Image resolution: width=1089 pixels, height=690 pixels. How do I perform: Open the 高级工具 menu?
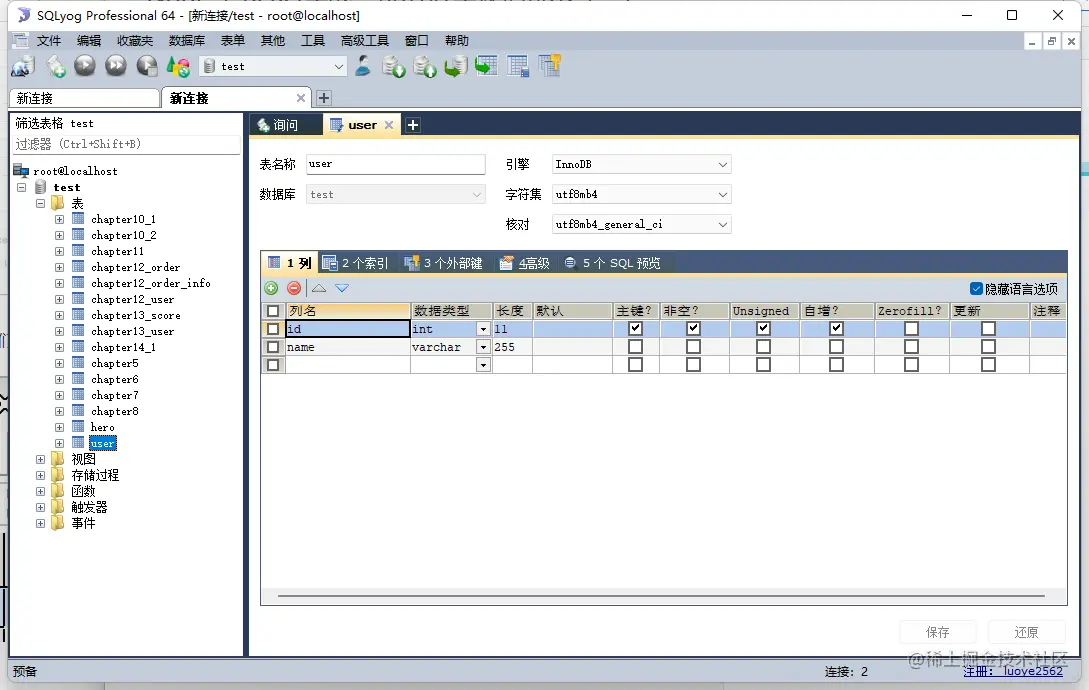[365, 40]
